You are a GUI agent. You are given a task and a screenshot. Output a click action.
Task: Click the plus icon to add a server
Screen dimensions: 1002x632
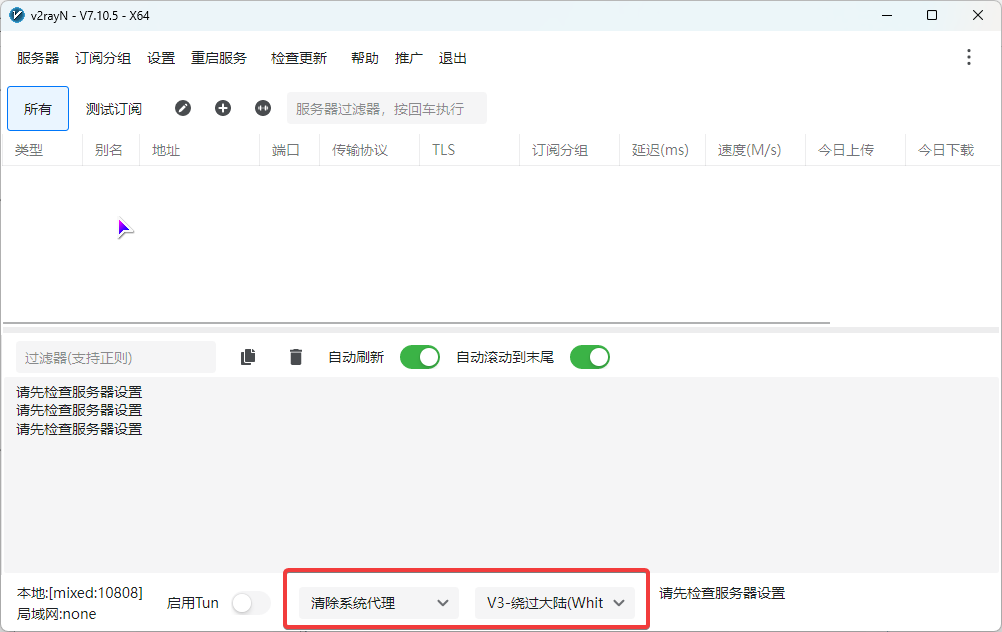(x=223, y=108)
